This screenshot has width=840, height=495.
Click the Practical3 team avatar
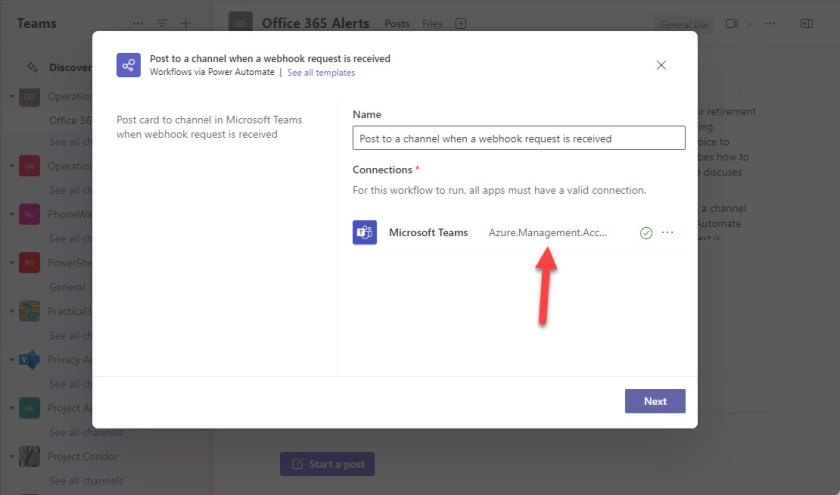29,311
